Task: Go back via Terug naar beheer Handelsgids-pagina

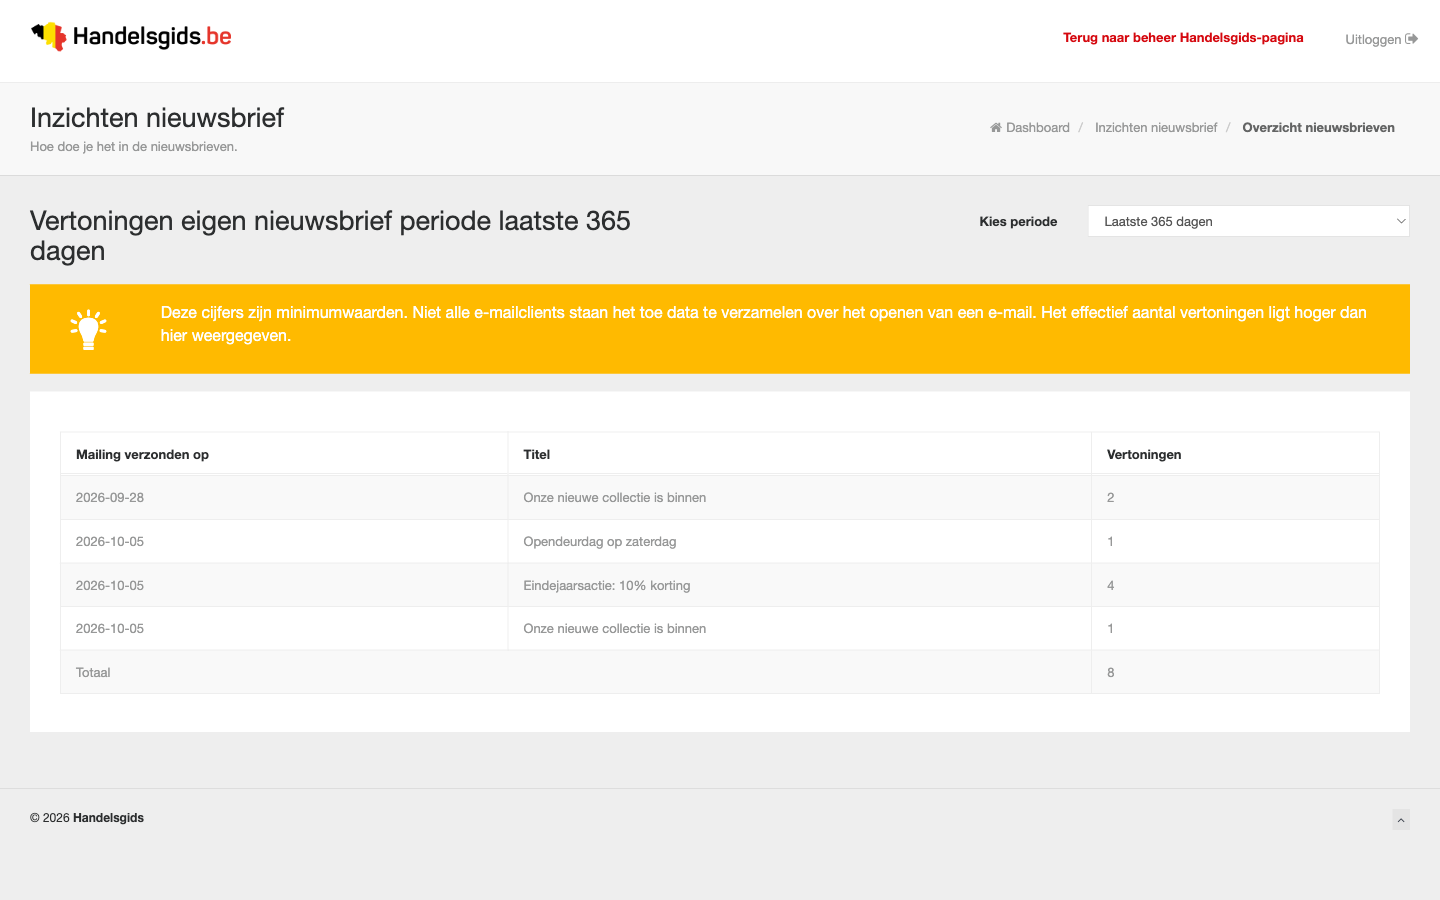Action: point(1183,38)
